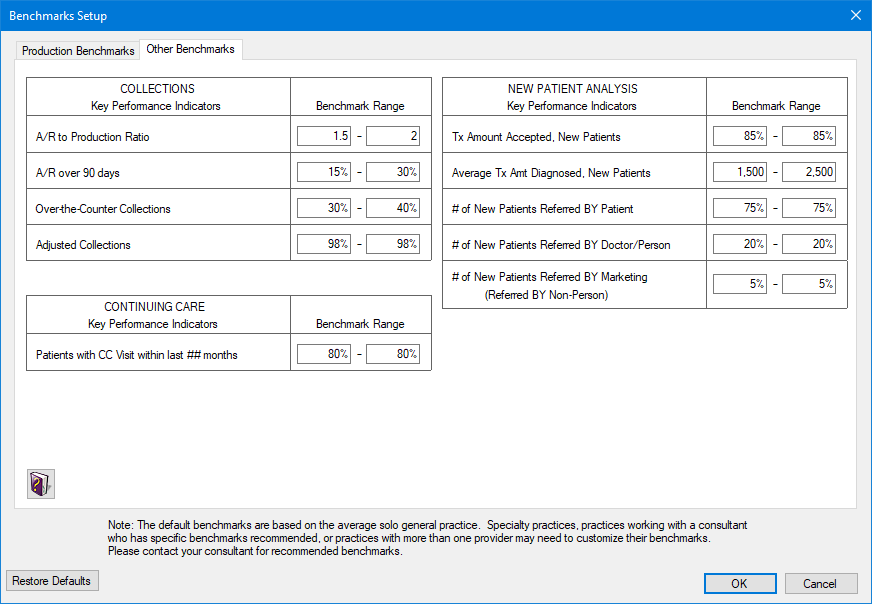Click Average Tx Amt Diagnosed maximum field

coord(809,173)
